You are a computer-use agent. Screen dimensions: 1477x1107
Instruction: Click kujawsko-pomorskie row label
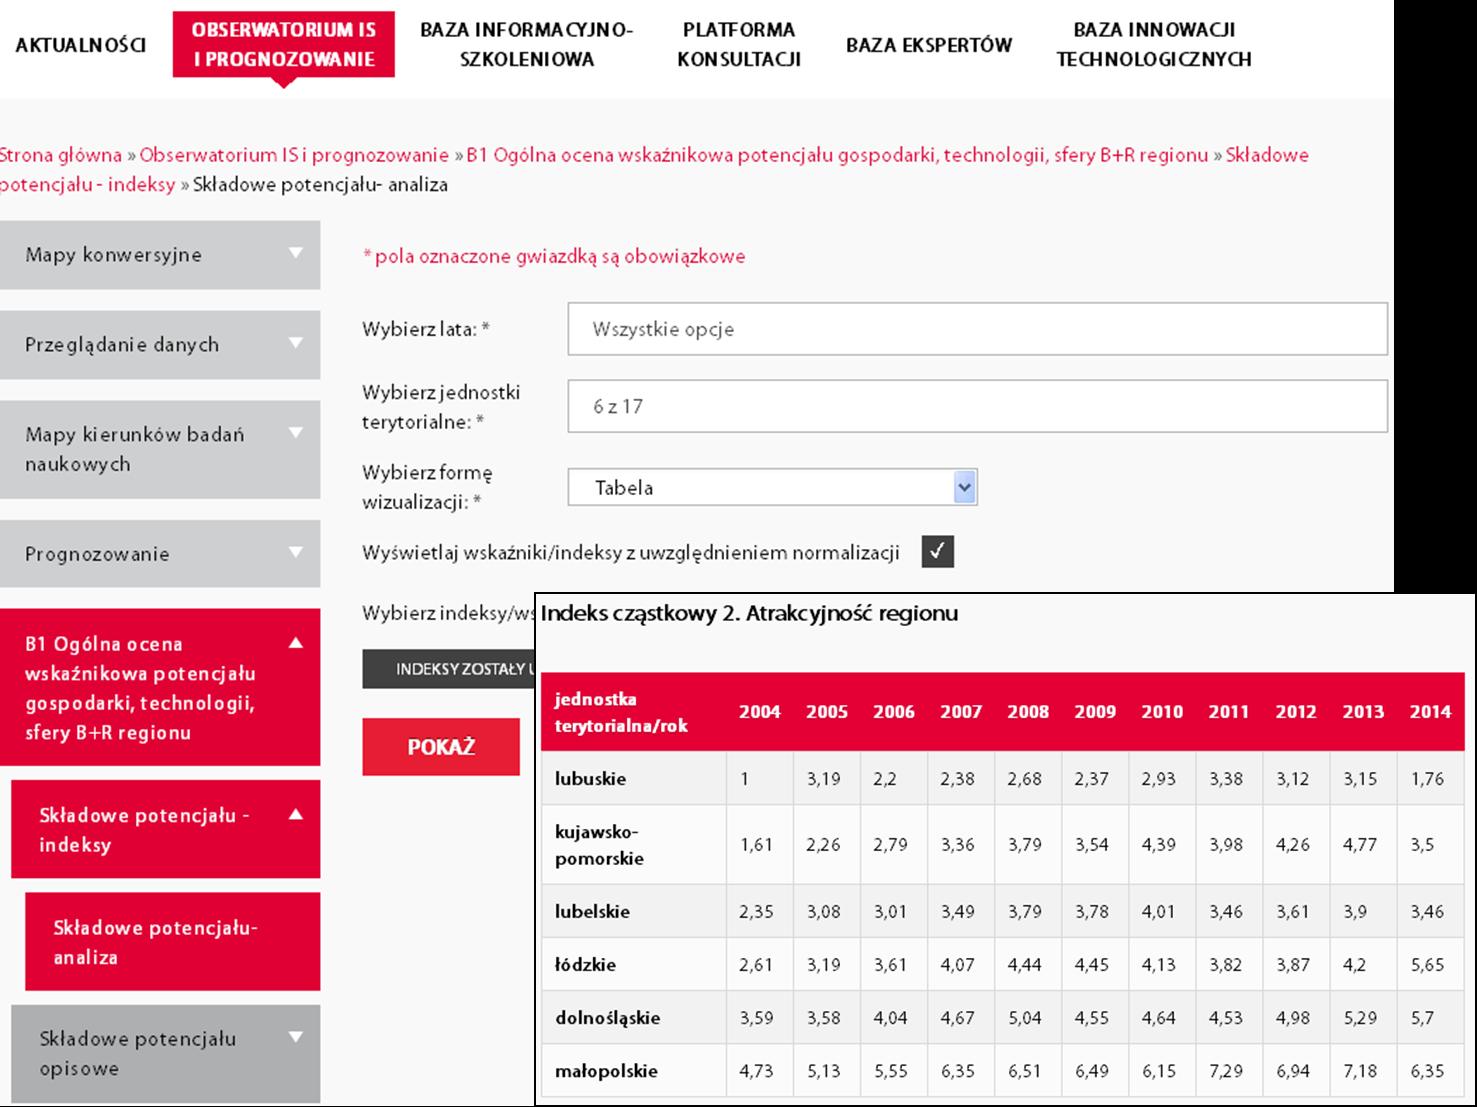(600, 845)
